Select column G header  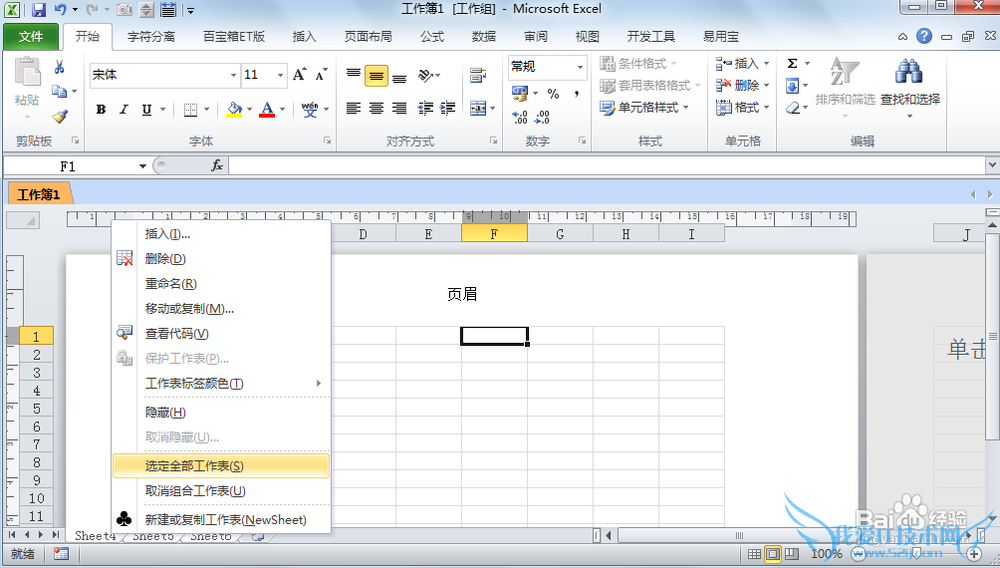pyautogui.click(x=560, y=234)
